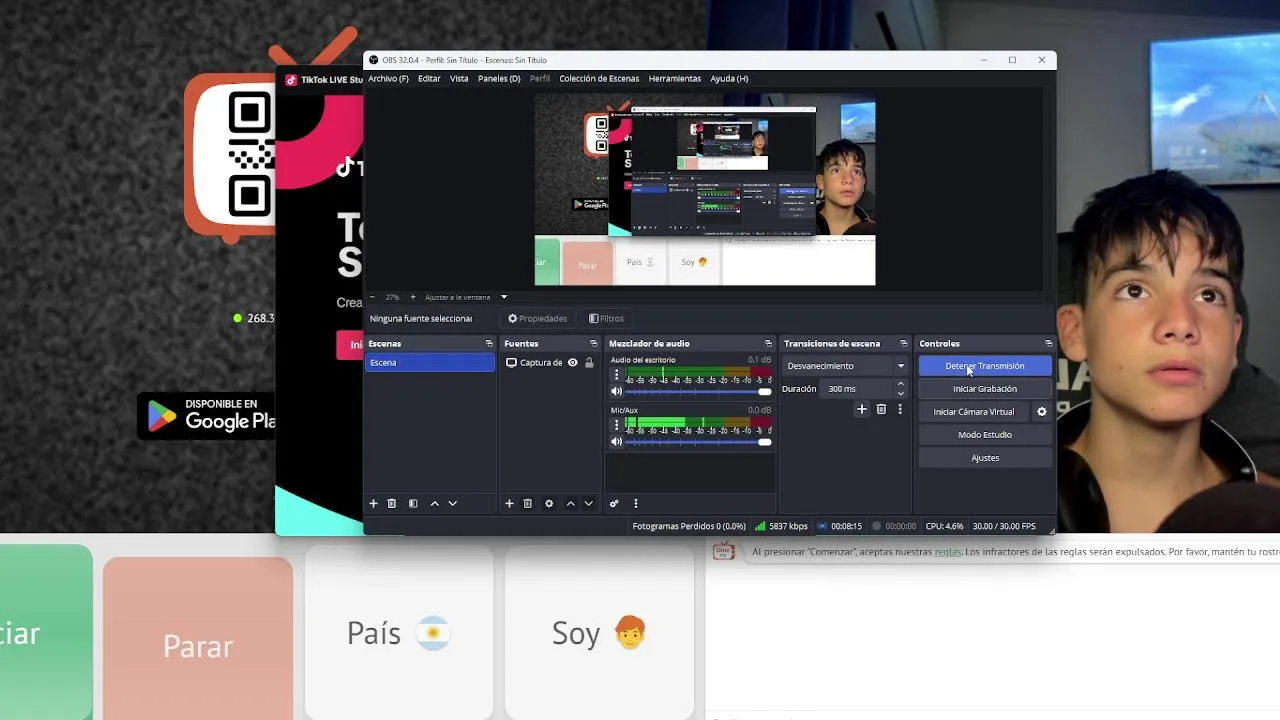Click OBS preview canvas thumbnail
The width and height of the screenshot is (1280, 720).
tap(705, 190)
